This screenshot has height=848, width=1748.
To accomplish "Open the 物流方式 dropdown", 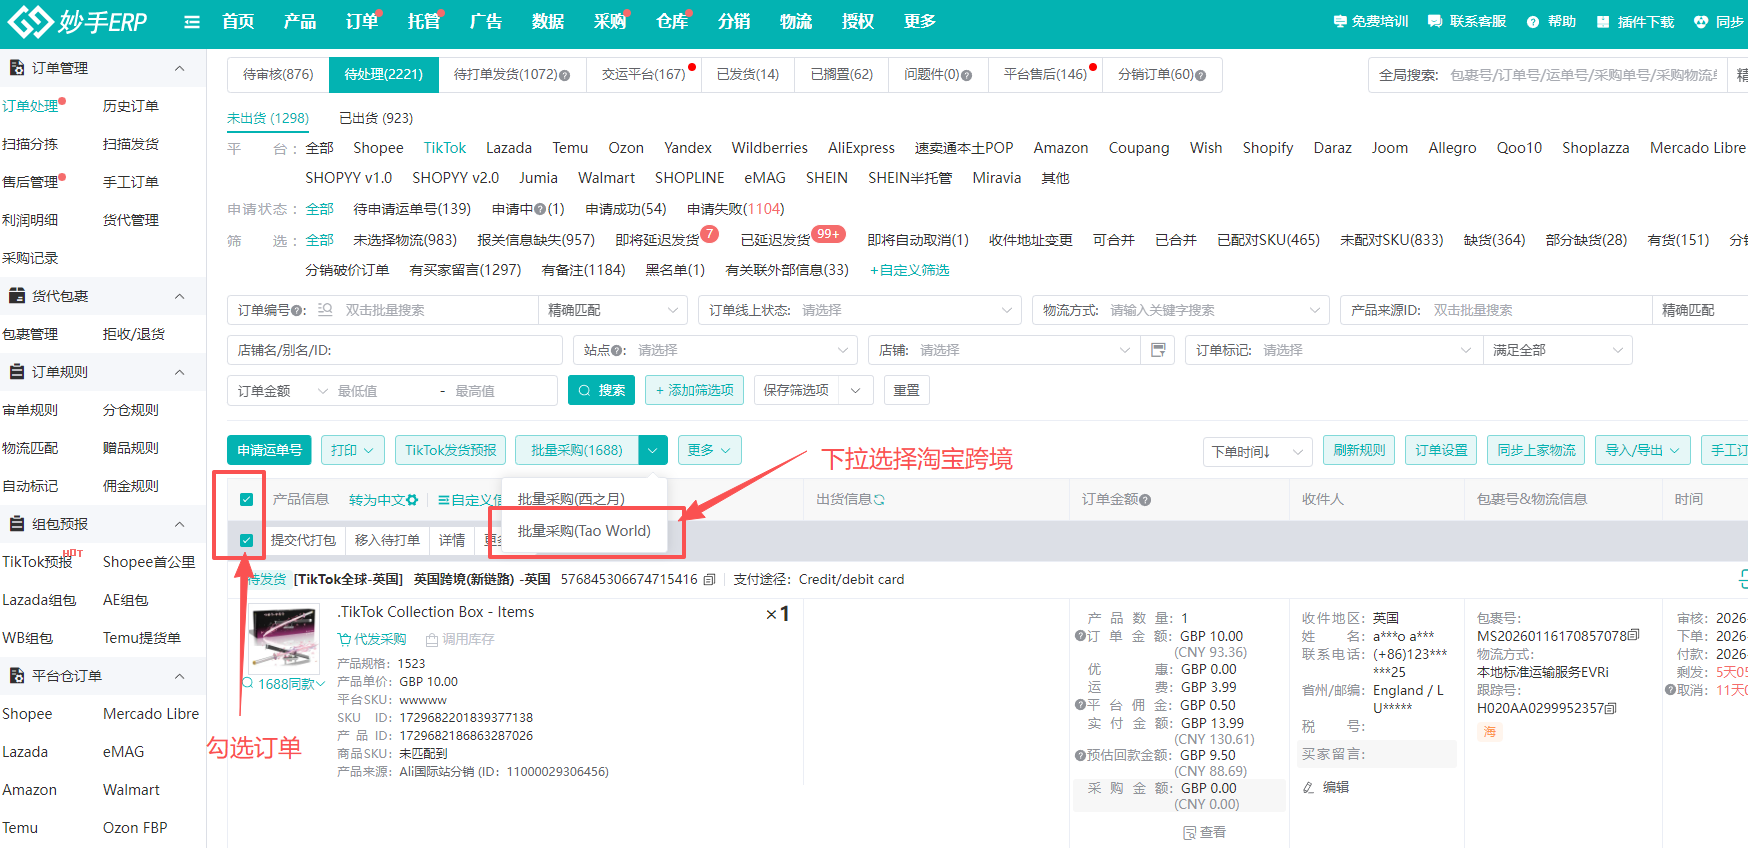I will (1181, 310).
